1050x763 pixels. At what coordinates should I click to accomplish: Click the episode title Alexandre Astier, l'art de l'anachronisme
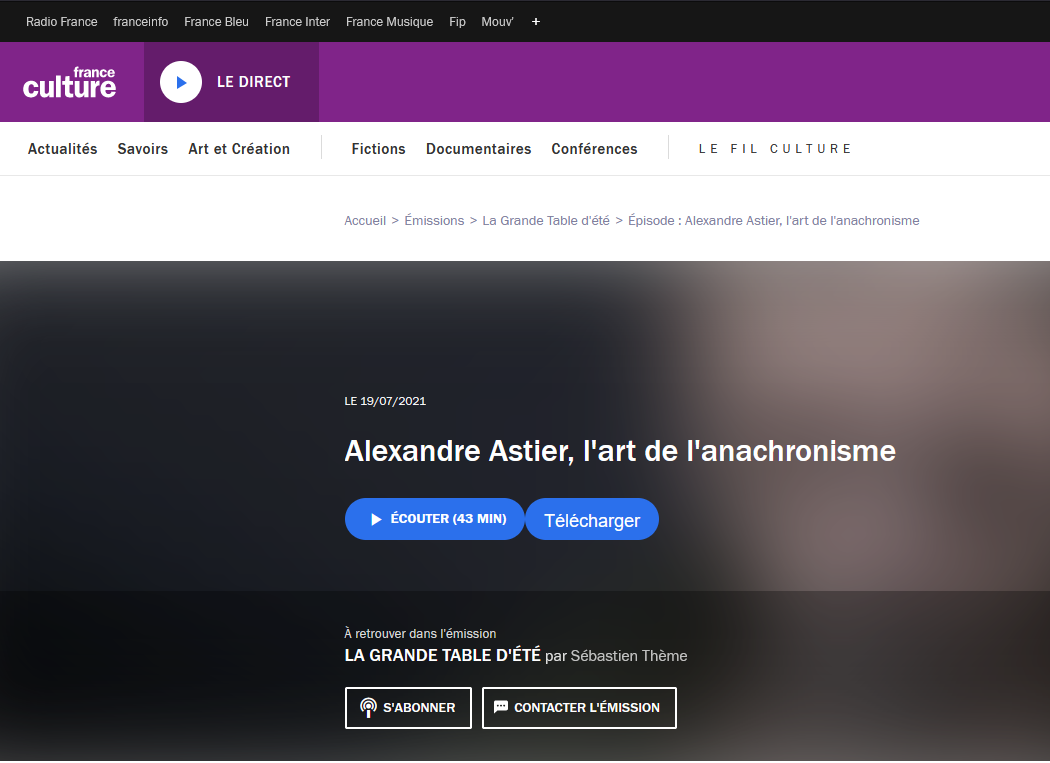click(x=620, y=451)
